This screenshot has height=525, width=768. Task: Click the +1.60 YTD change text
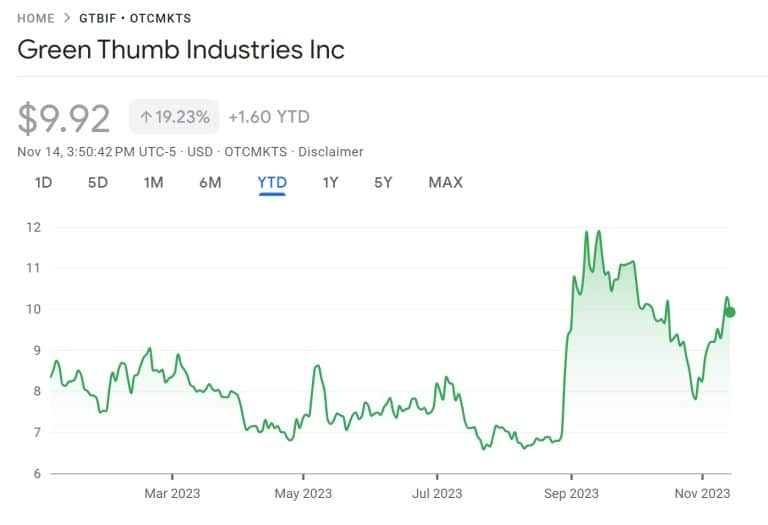pyautogui.click(x=269, y=117)
